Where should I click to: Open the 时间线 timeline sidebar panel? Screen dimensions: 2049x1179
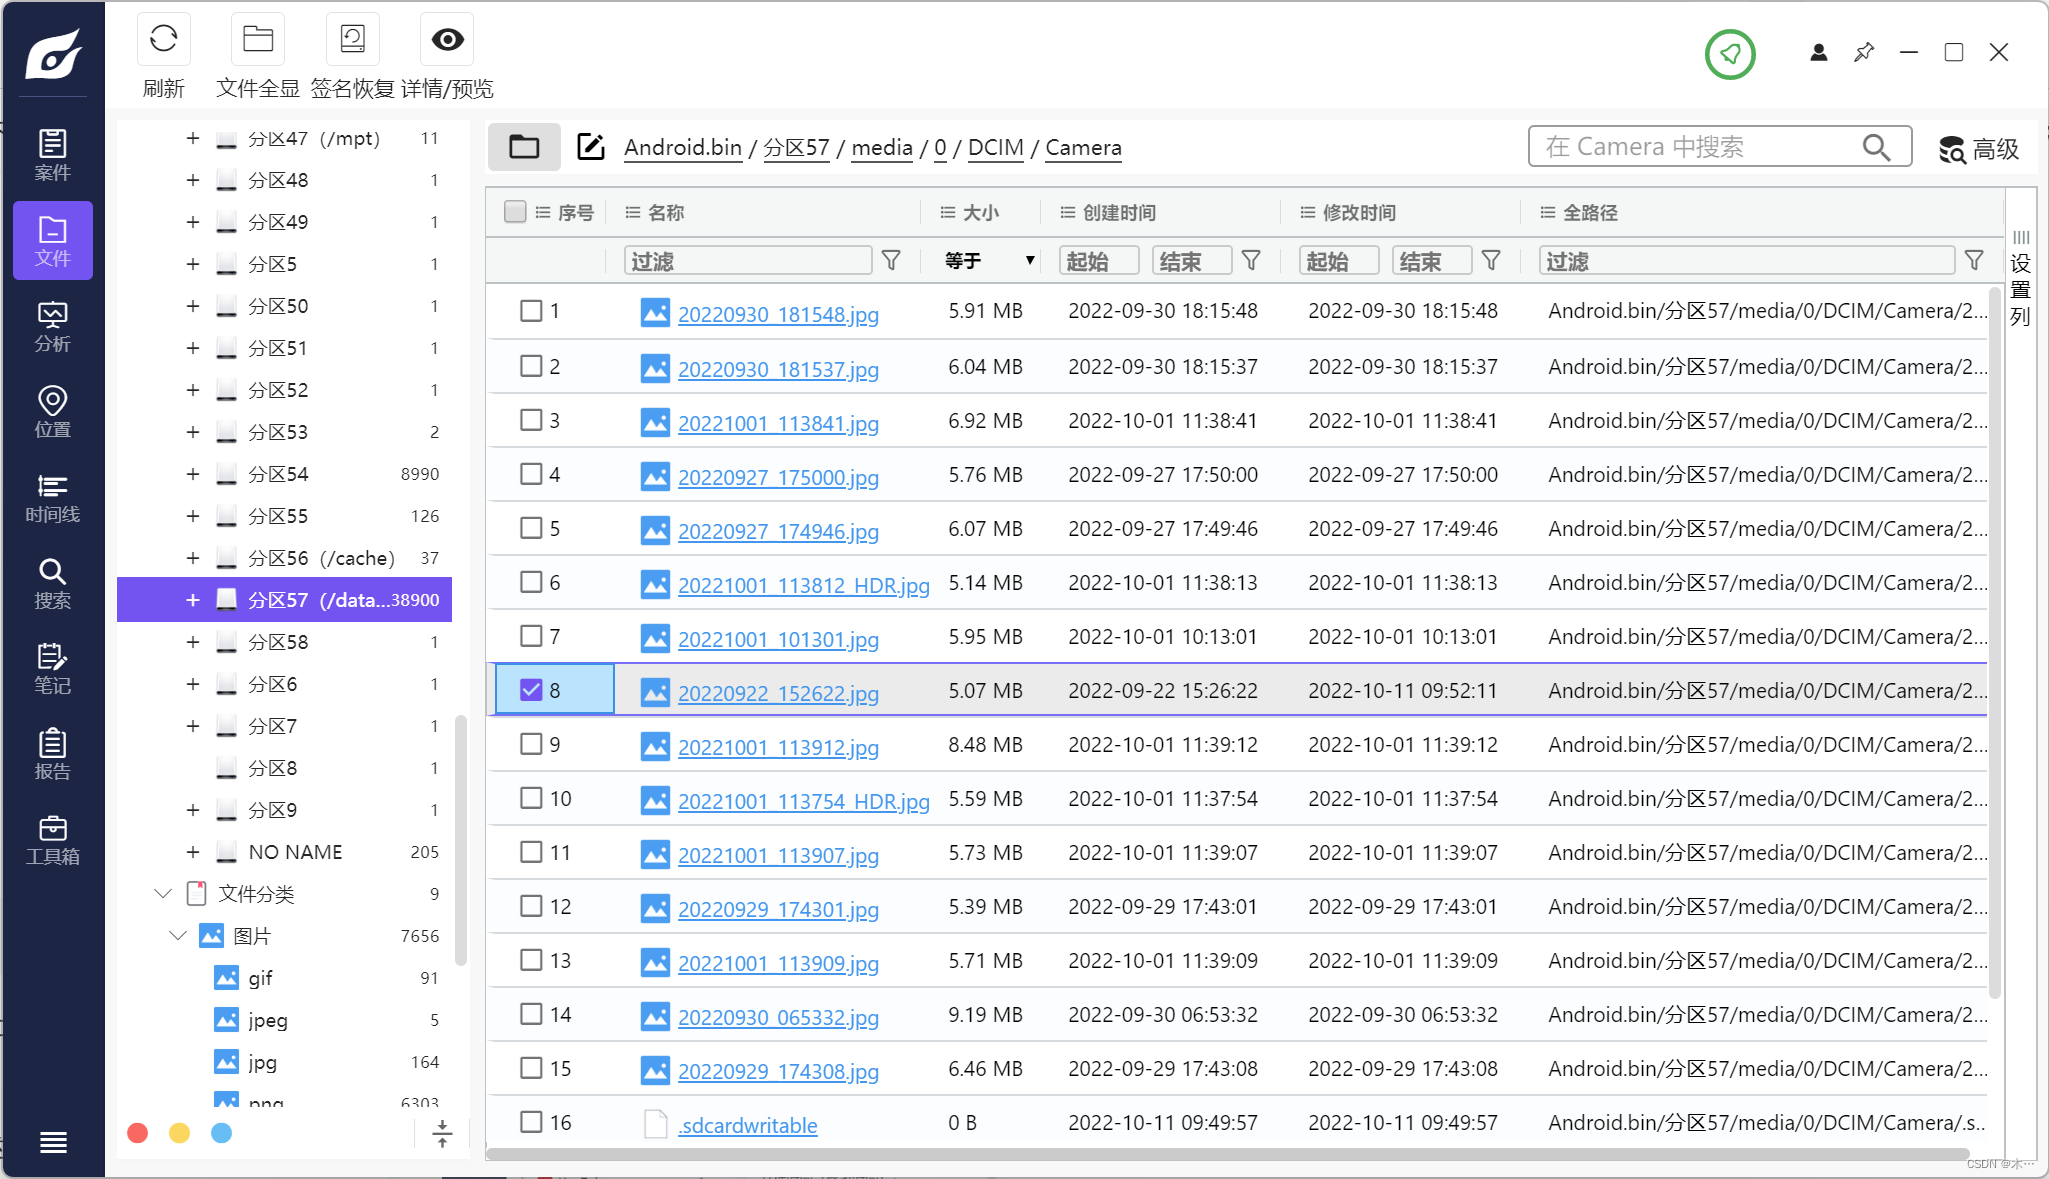pos(52,497)
